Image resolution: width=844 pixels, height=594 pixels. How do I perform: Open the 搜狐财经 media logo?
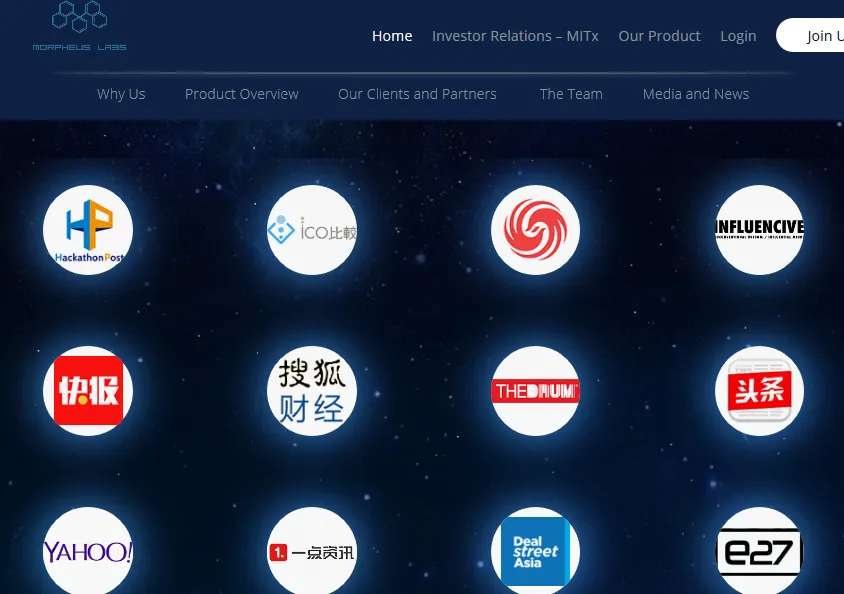312,391
